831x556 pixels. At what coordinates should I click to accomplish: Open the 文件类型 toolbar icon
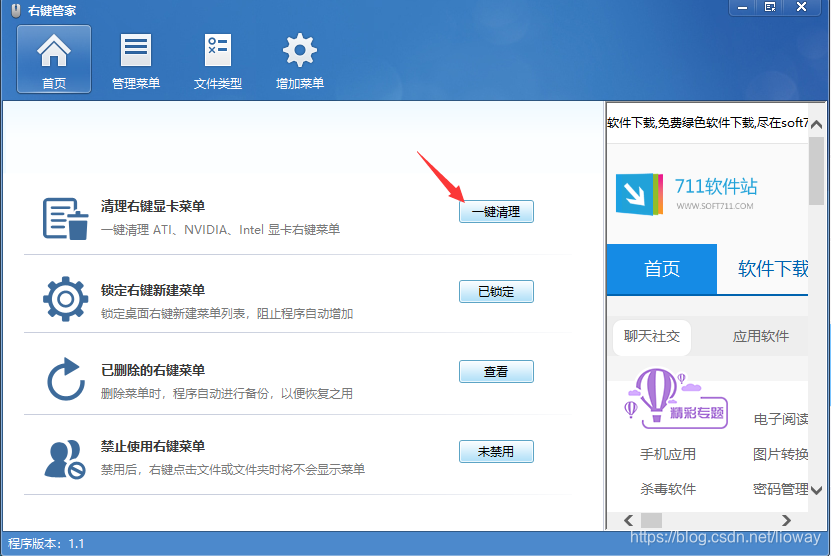click(x=218, y=61)
